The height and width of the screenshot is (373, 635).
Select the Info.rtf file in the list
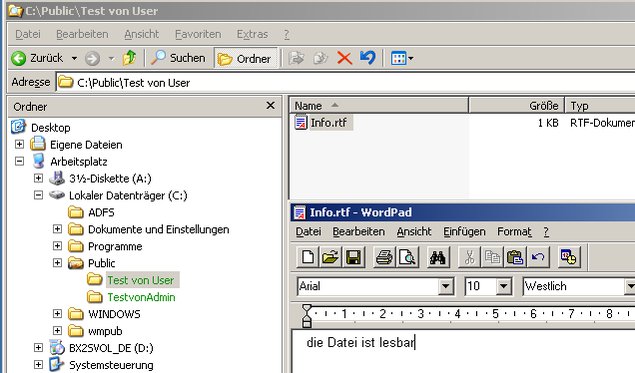tap(328, 122)
